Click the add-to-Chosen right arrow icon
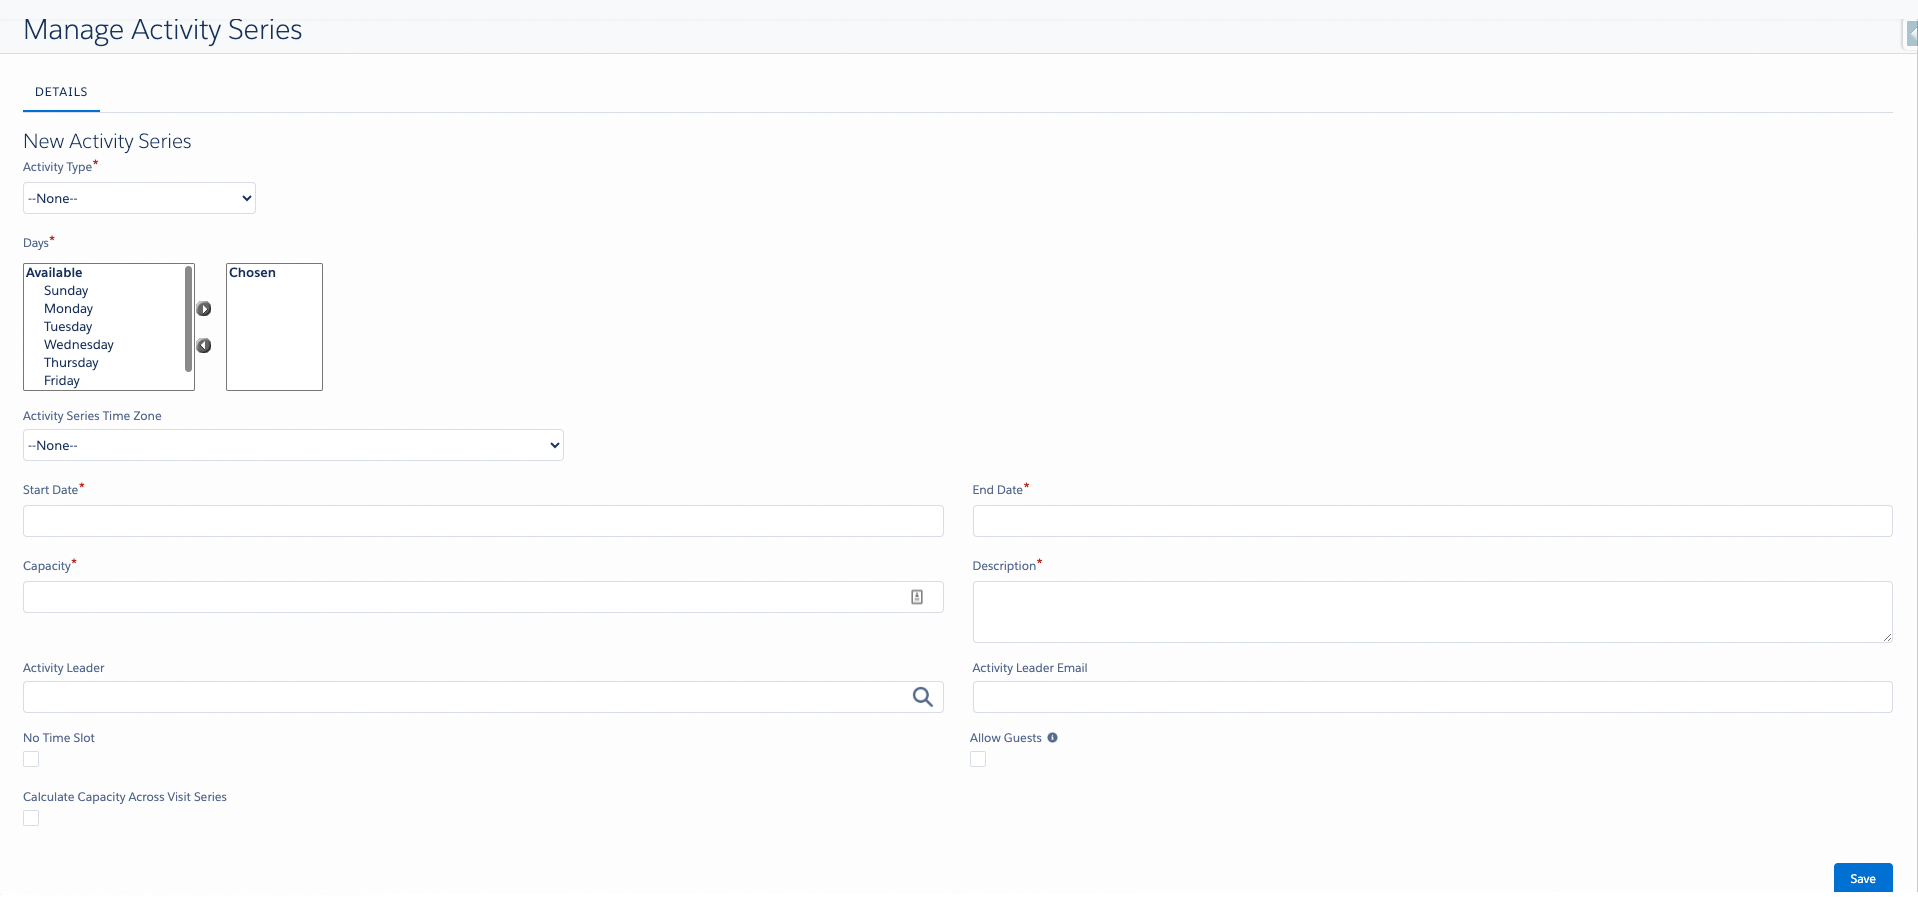This screenshot has width=1918, height=907. [x=204, y=309]
